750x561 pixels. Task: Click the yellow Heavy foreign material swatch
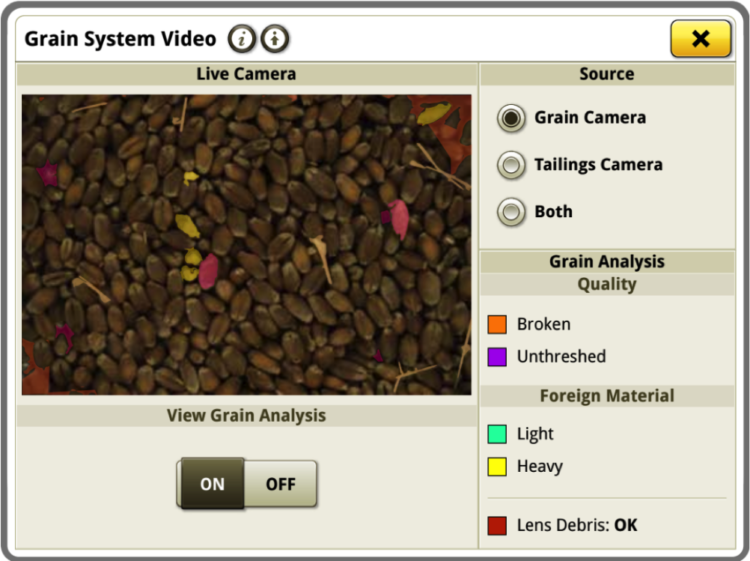pos(497,466)
